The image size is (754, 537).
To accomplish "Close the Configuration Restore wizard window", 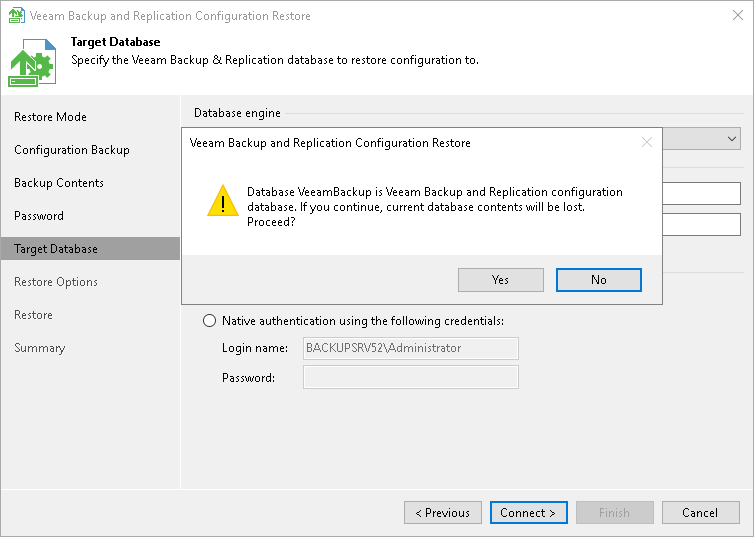I will coord(738,15).
